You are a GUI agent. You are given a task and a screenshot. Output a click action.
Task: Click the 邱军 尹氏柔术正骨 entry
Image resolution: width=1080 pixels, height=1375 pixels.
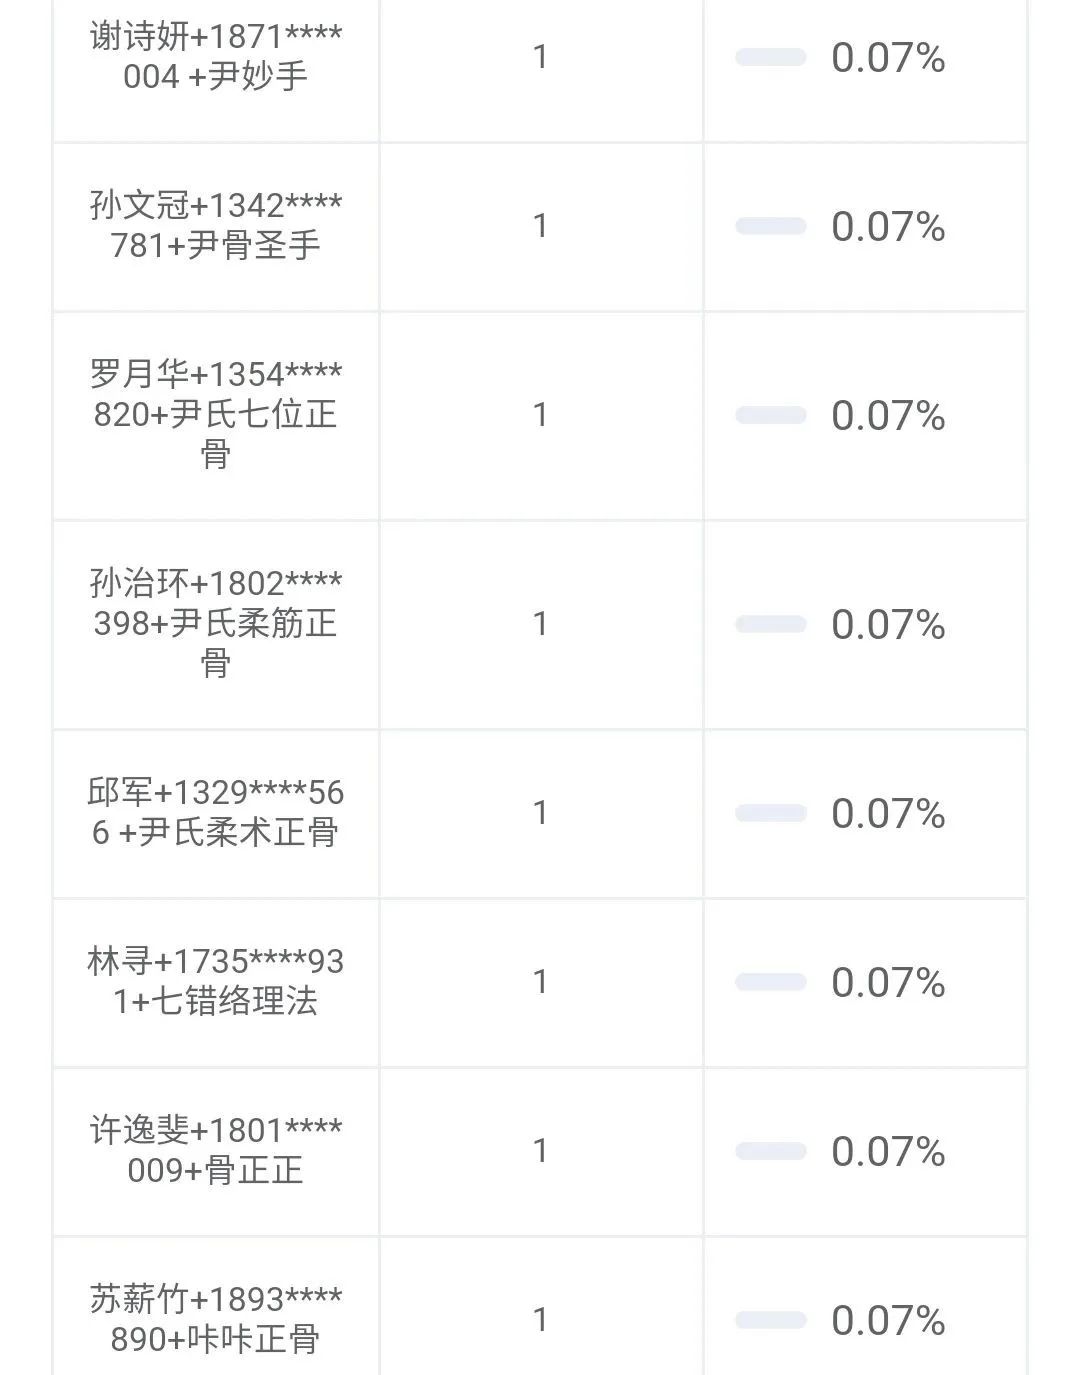(x=215, y=812)
